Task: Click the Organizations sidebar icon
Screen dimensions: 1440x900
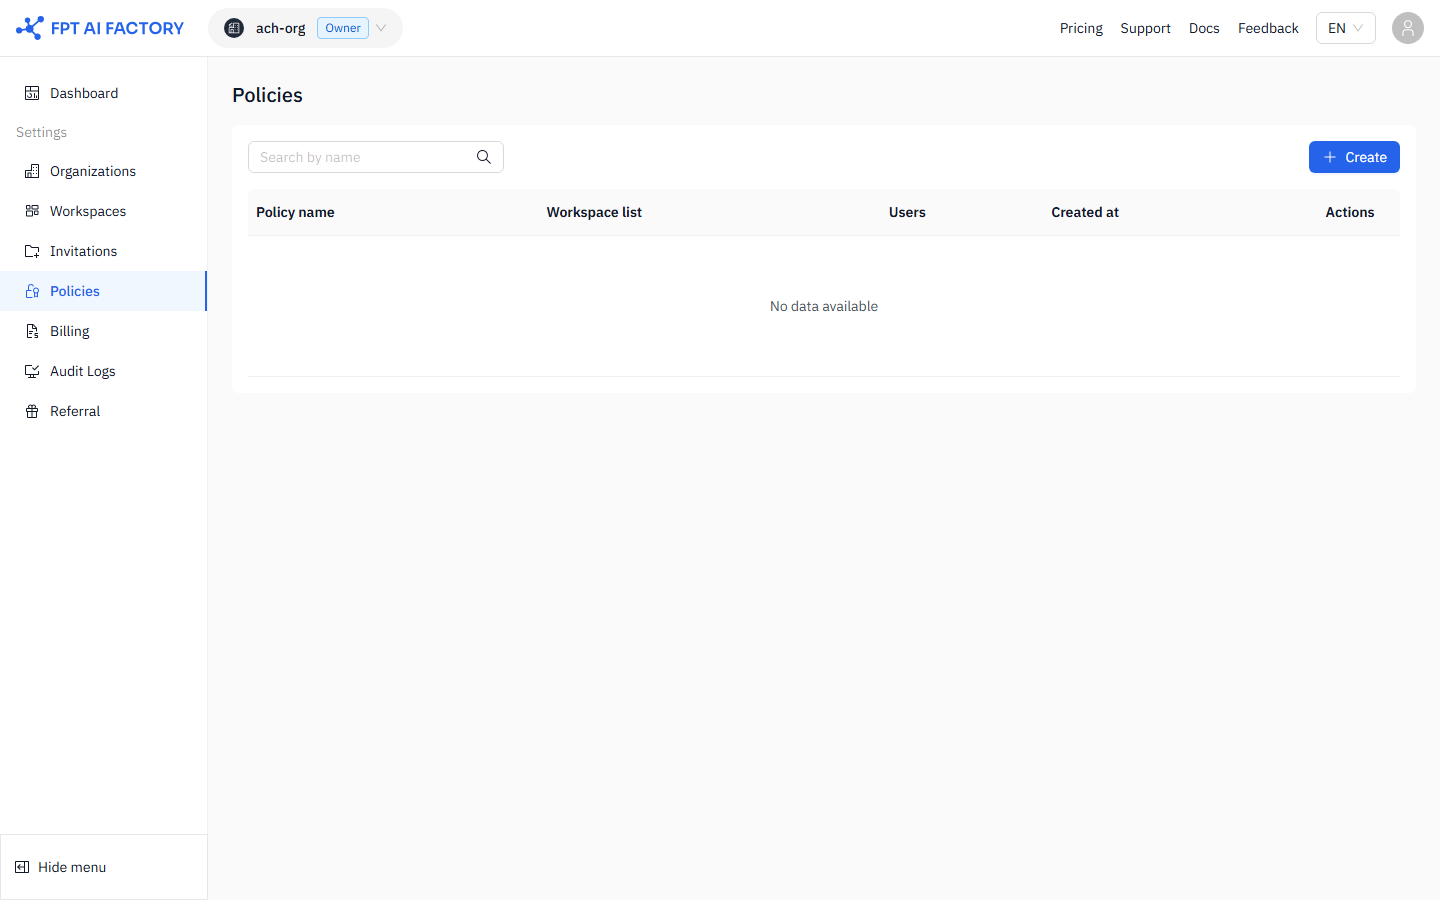Action: pyautogui.click(x=32, y=171)
